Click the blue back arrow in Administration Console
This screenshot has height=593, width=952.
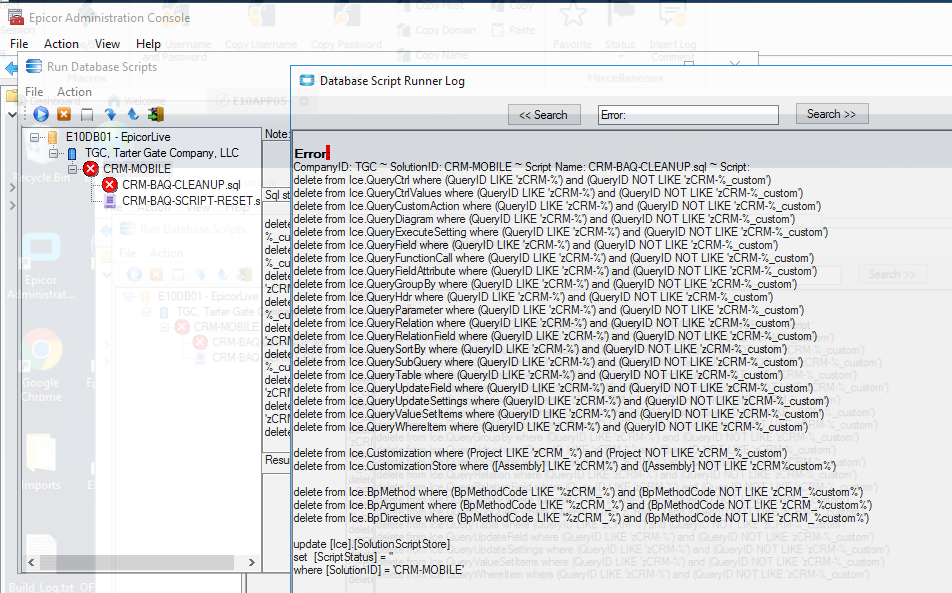click(x=11, y=68)
